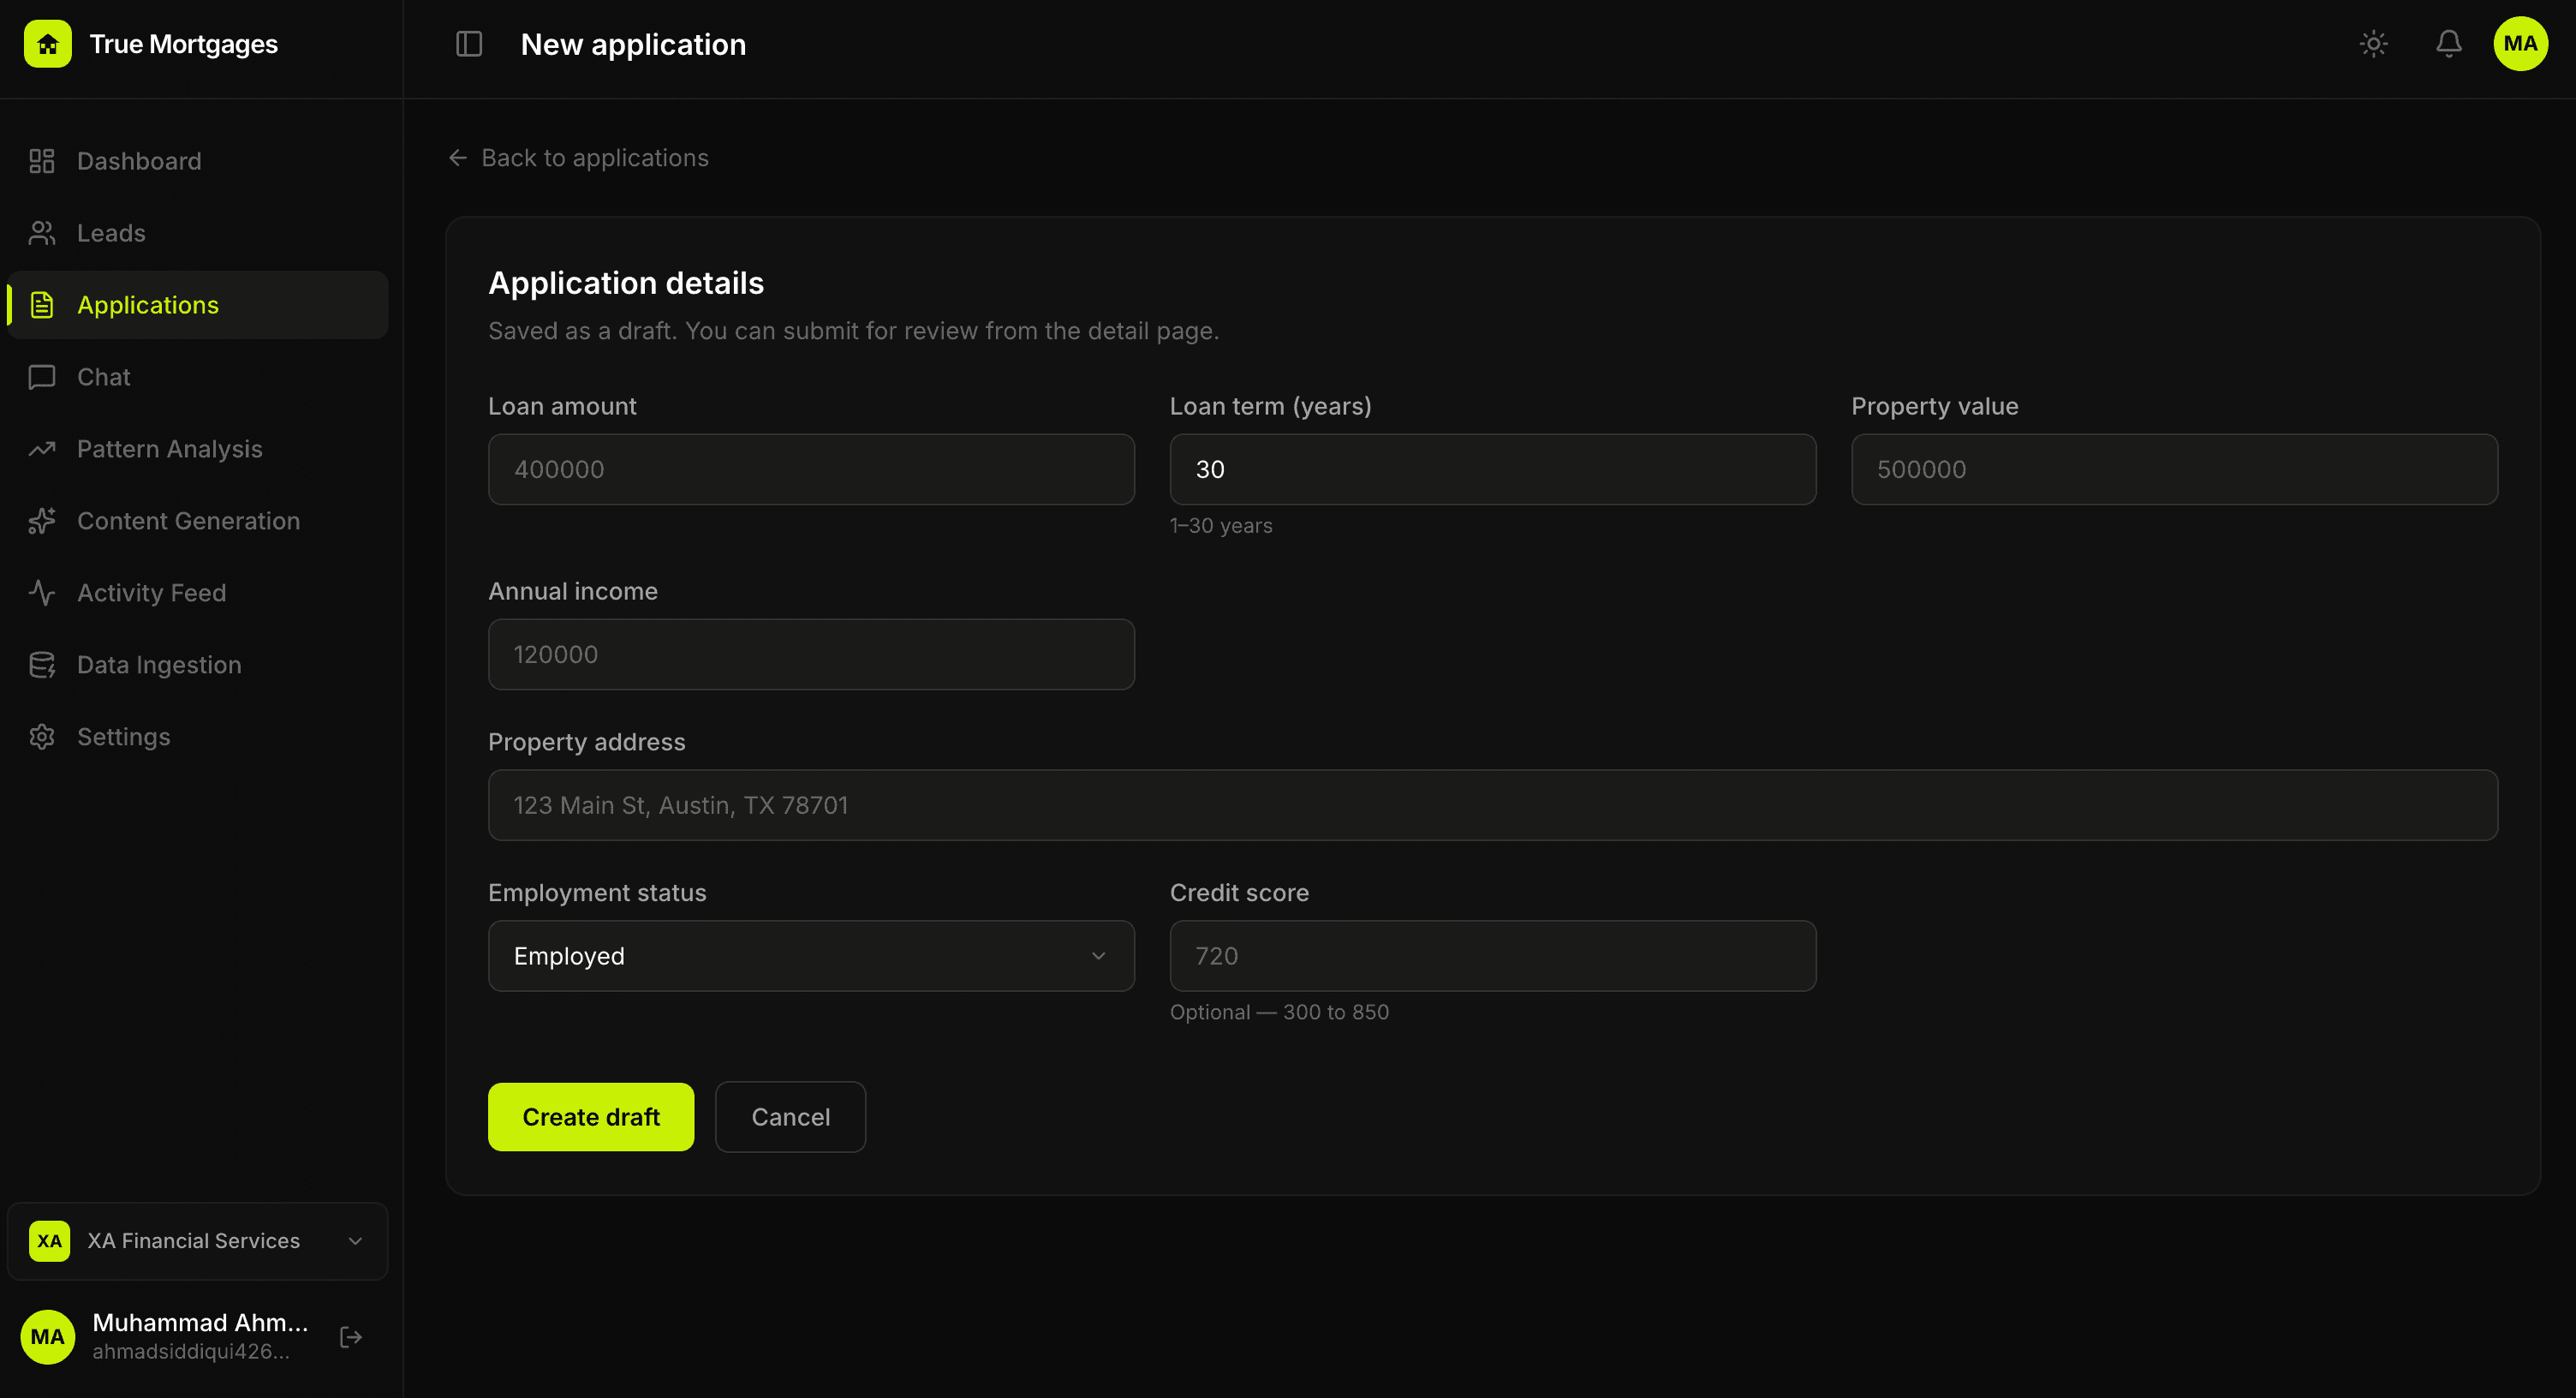Focus the Credit score field
2576x1398 pixels.
click(x=1493, y=956)
